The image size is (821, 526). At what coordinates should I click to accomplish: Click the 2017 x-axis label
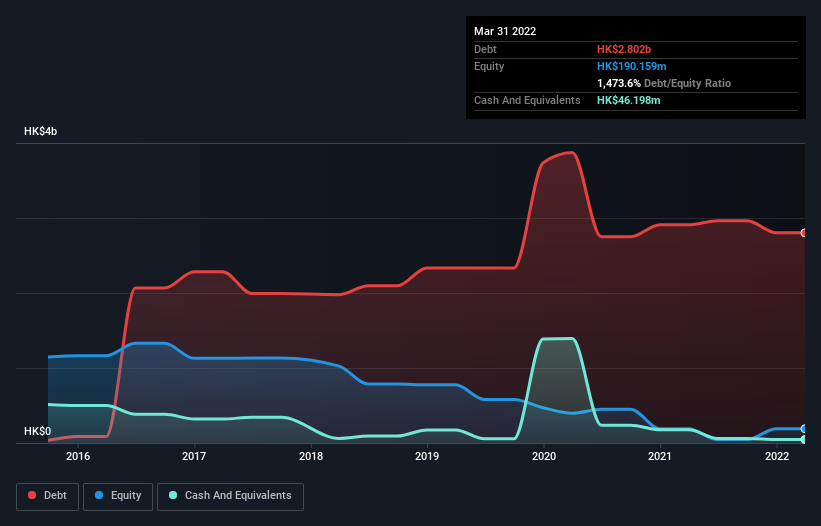pyautogui.click(x=194, y=456)
